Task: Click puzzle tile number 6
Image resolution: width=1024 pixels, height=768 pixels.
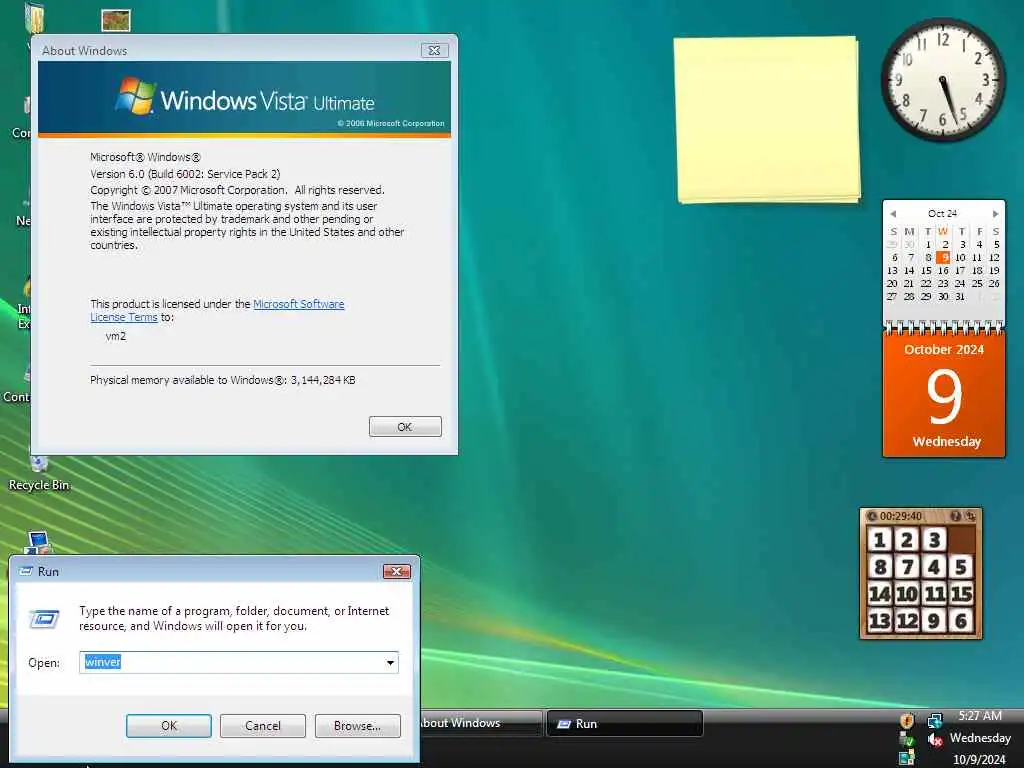Action: click(961, 620)
